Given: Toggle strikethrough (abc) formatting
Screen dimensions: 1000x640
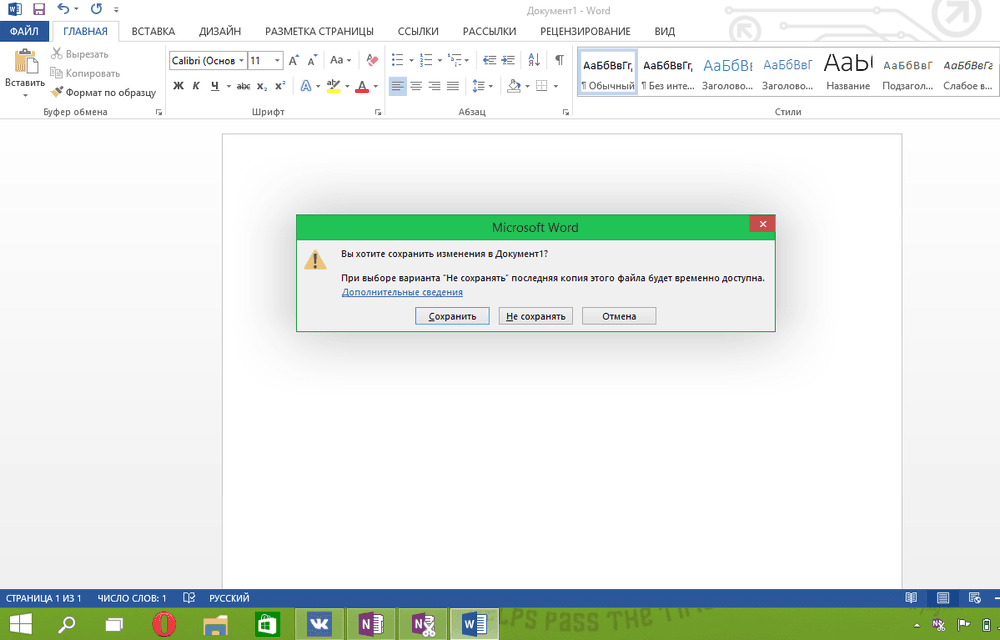Looking at the screenshot, I should (x=243, y=85).
